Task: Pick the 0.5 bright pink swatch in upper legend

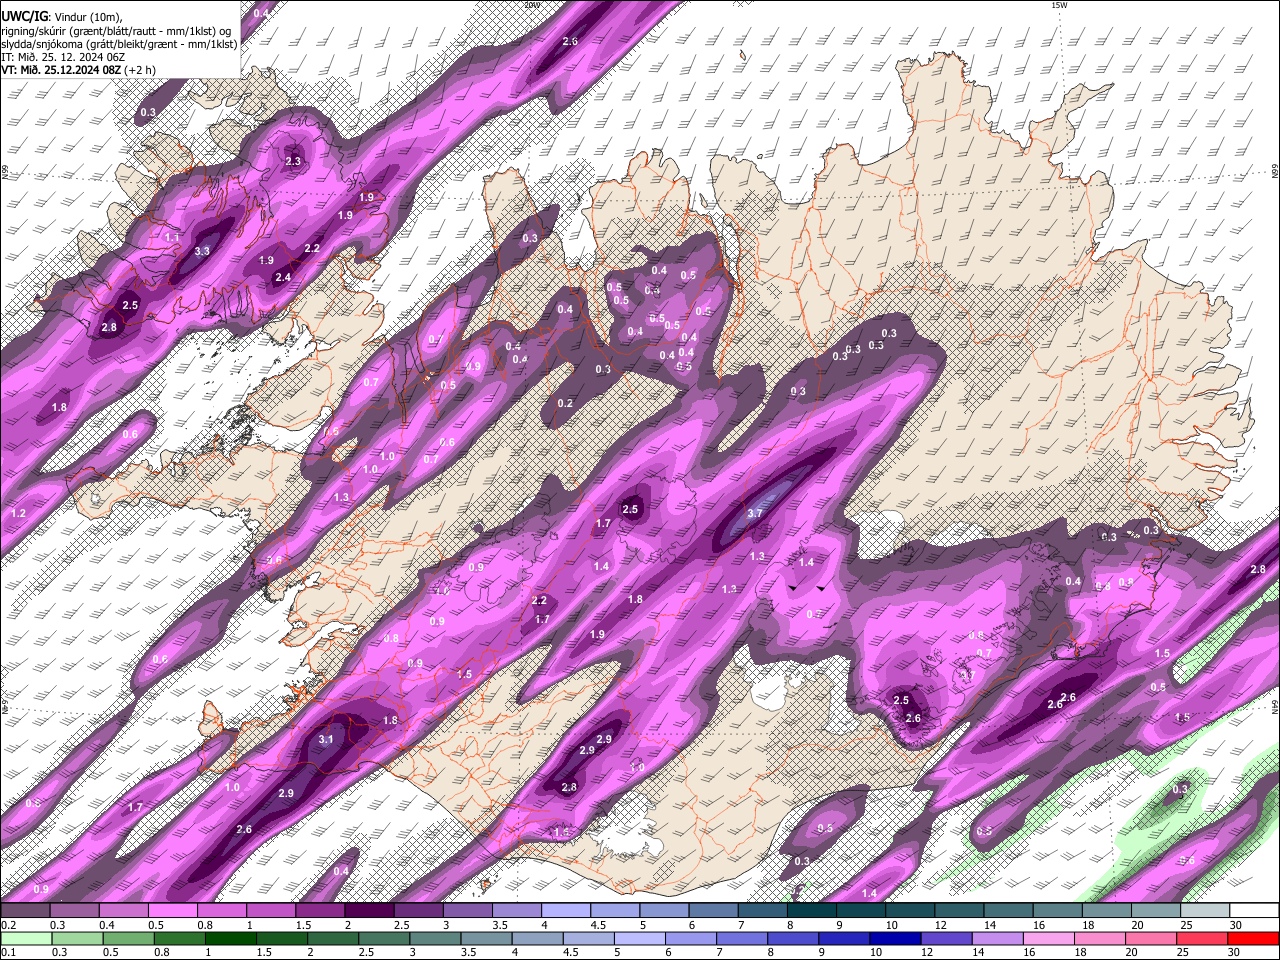Action: 171,911
